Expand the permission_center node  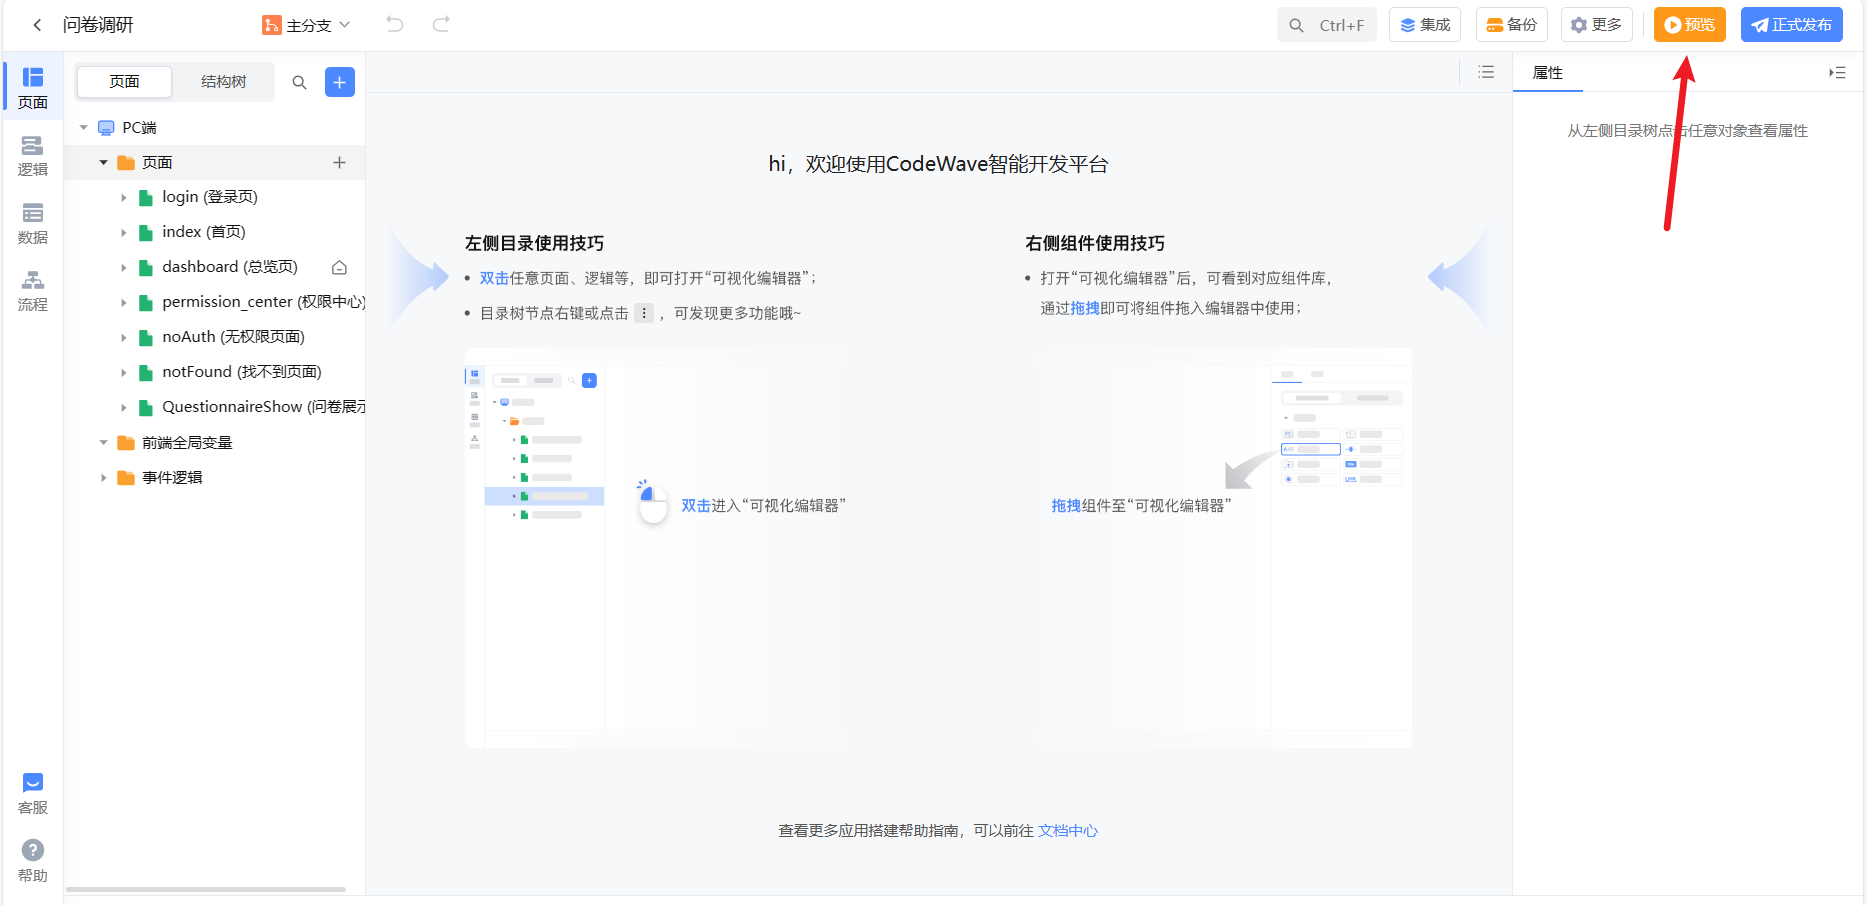click(124, 303)
